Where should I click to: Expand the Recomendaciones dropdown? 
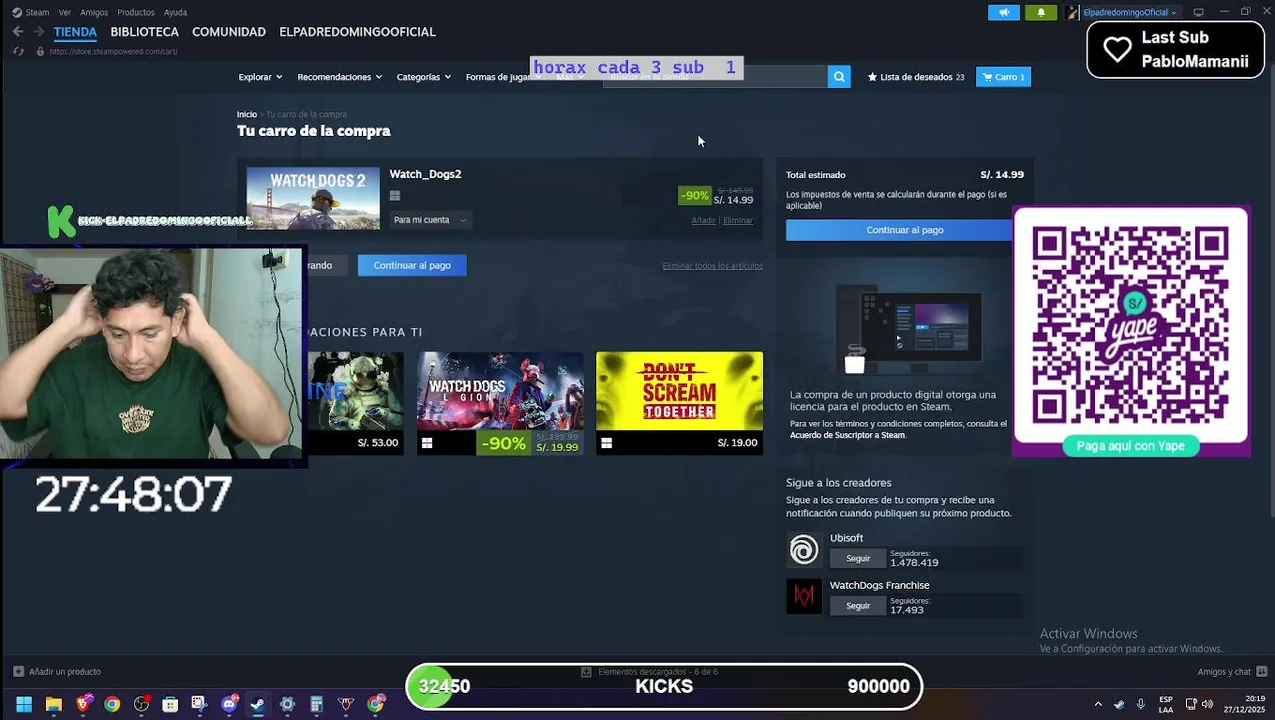(339, 77)
